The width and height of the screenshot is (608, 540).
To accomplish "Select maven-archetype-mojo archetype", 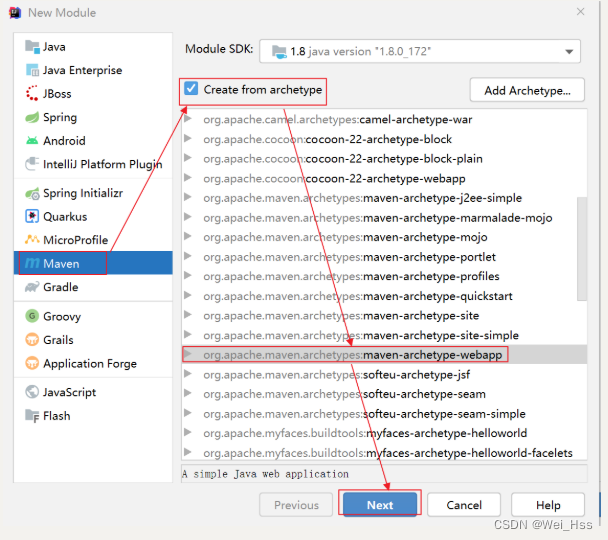I will (384, 237).
